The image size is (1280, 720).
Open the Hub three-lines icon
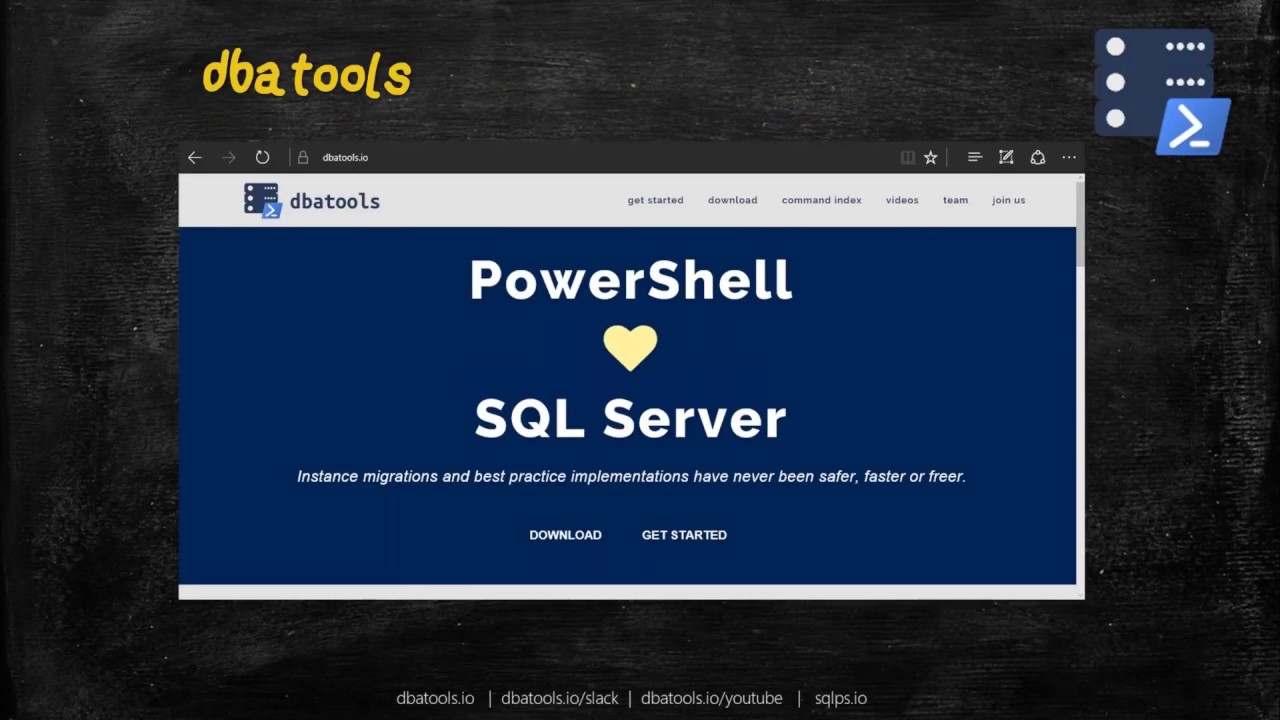pyautogui.click(x=975, y=157)
